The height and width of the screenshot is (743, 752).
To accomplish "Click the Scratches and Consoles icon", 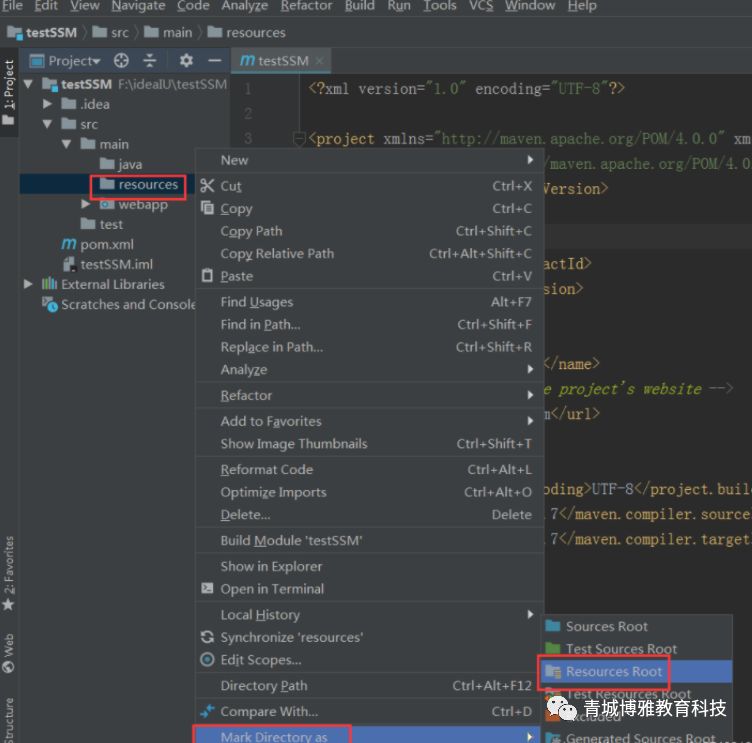I will click(x=50, y=304).
